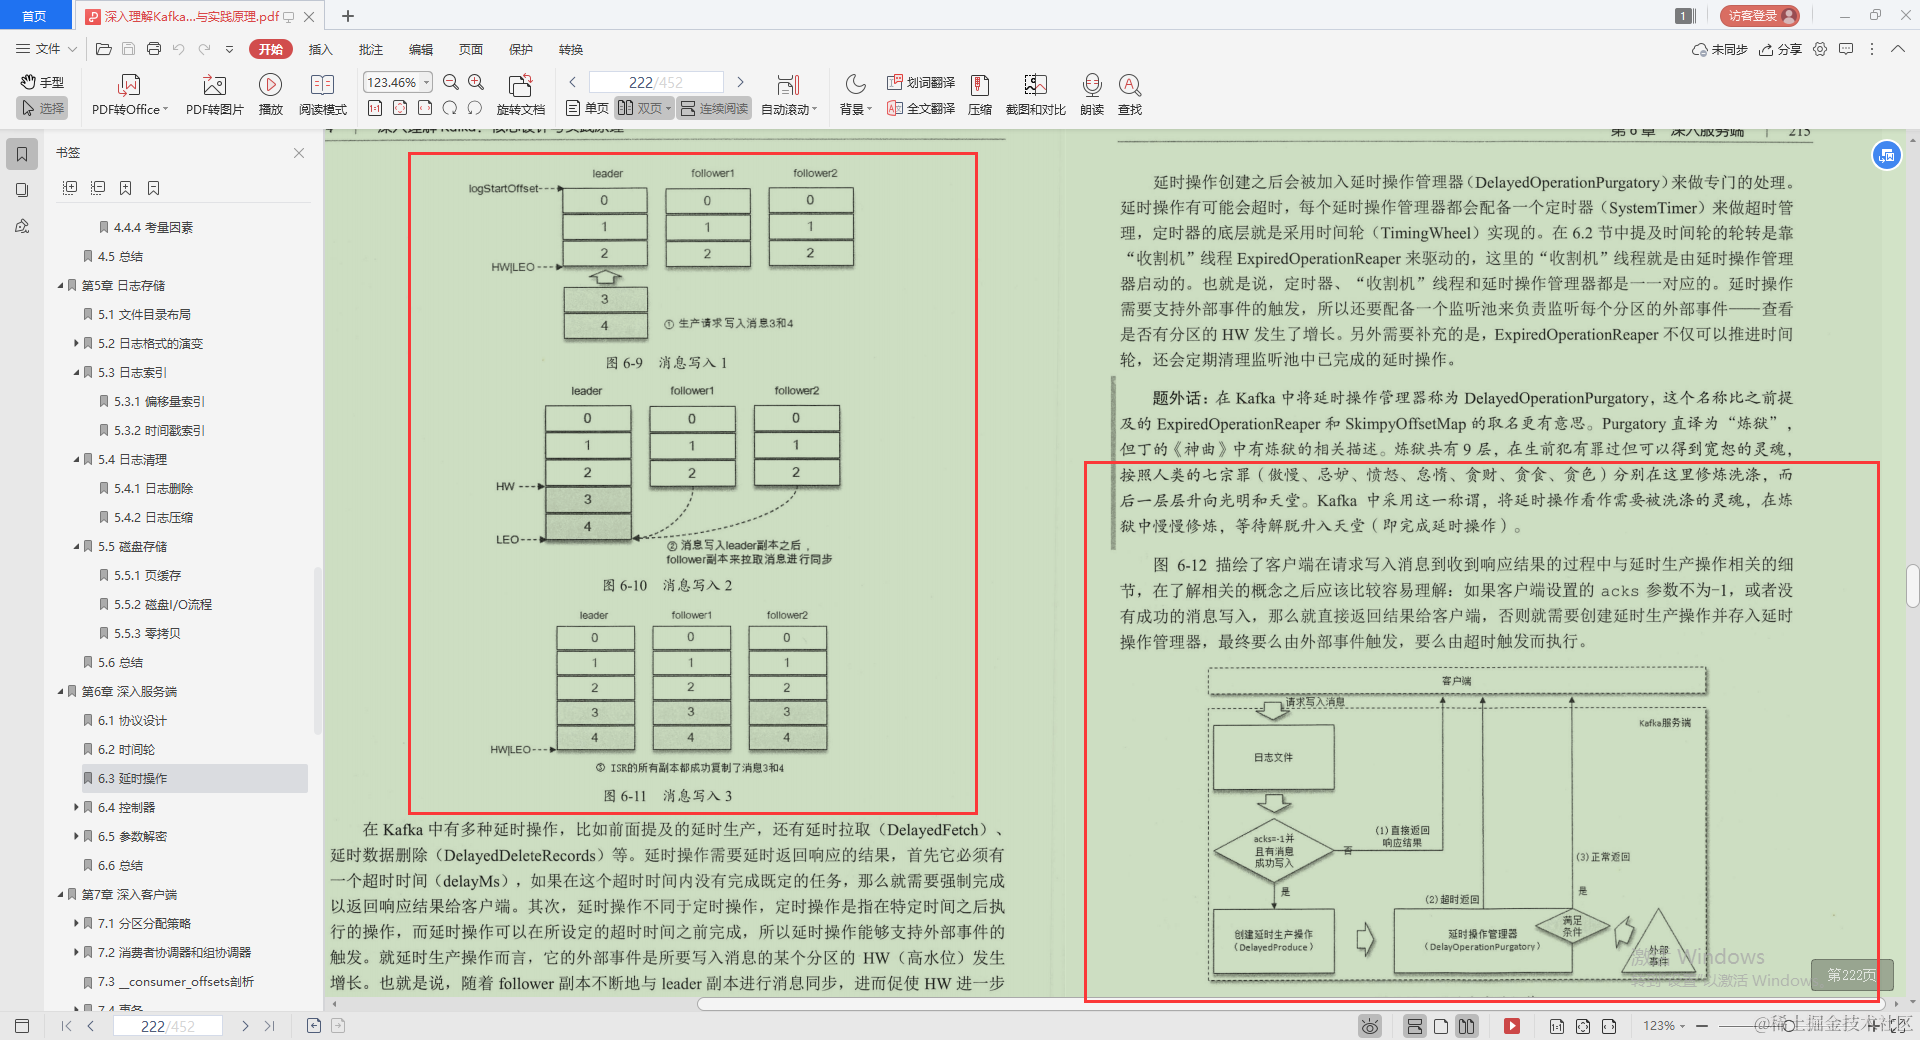Screen dimensions: 1920x1040
Task: Select the PDF转Office conversion tool
Action: pyautogui.click(x=128, y=93)
